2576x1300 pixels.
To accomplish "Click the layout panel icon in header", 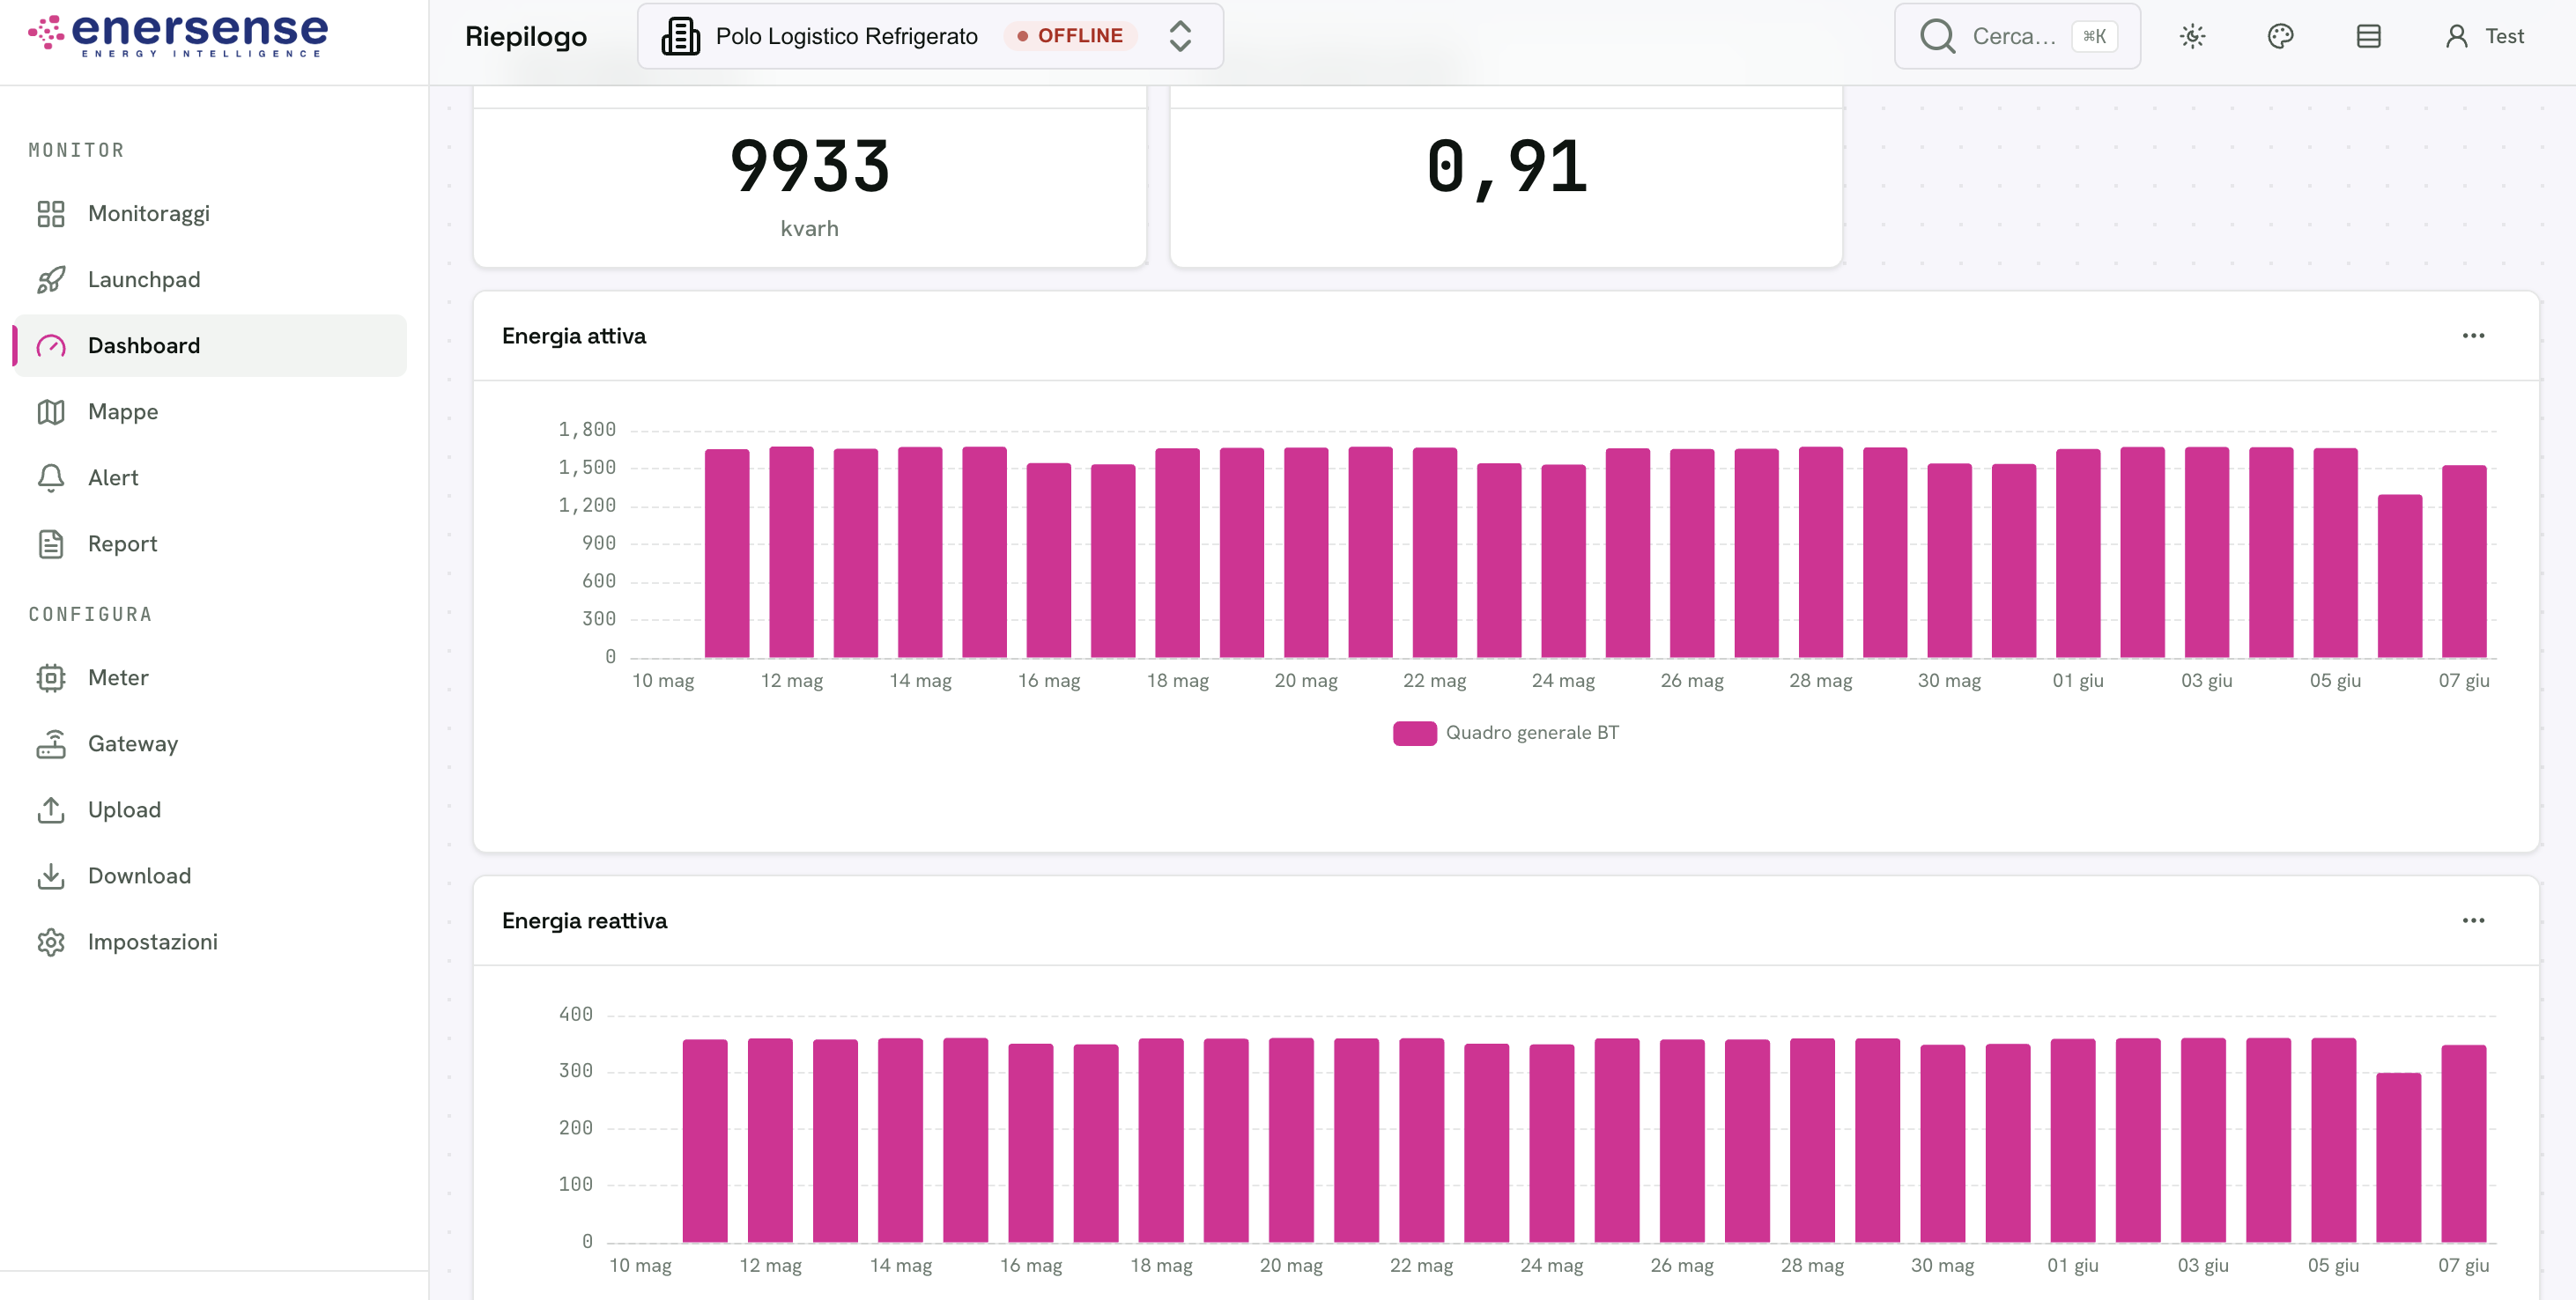I will (x=2368, y=36).
